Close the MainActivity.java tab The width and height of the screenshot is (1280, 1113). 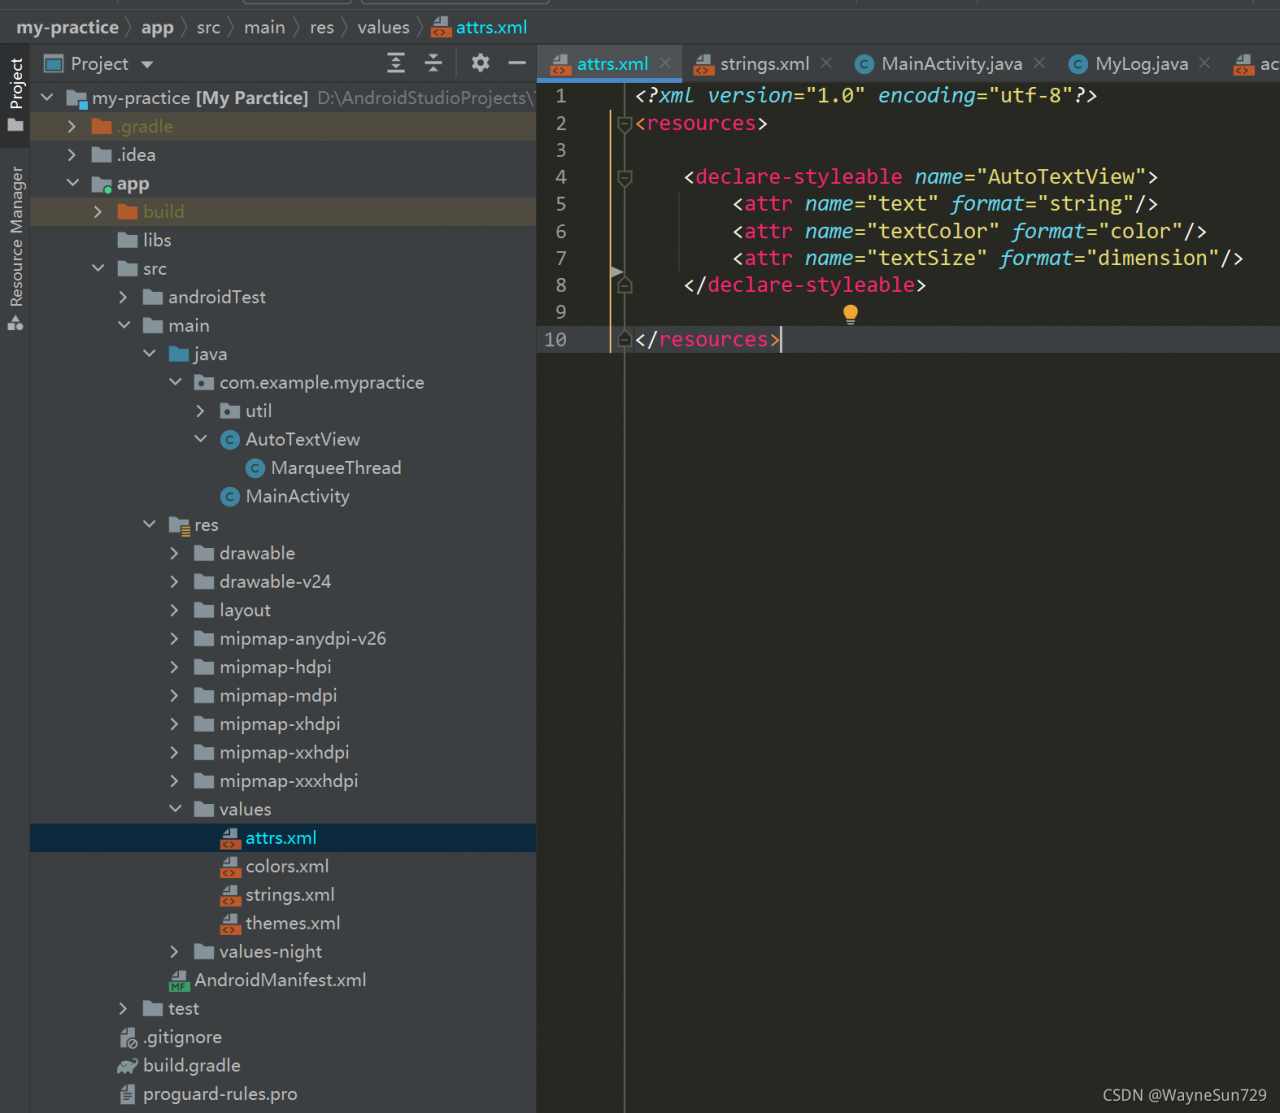pos(1039,63)
